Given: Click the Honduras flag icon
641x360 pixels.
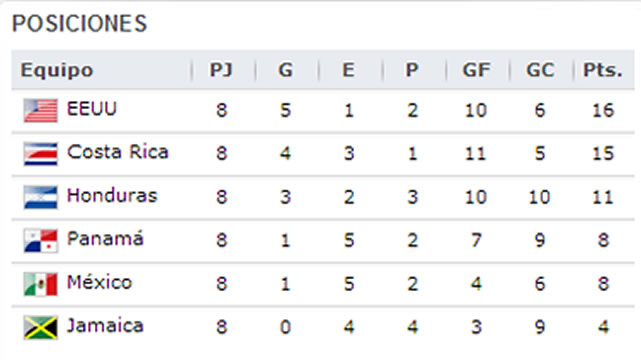Looking at the screenshot, I should point(40,197).
